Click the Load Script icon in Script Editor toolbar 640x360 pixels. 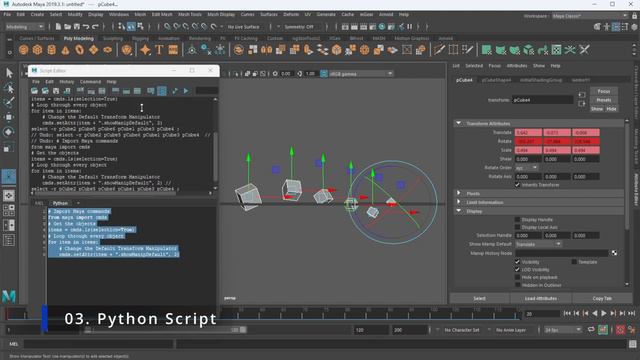35,91
